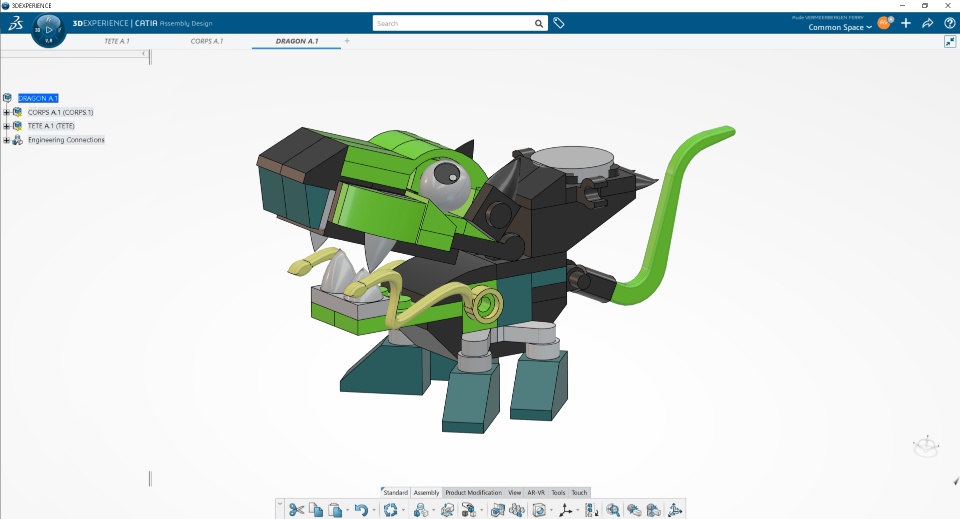This screenshot has height=519, width=960.
Task: Click the robot compass icon at toolbar end
Action: [x=675, y=510]
